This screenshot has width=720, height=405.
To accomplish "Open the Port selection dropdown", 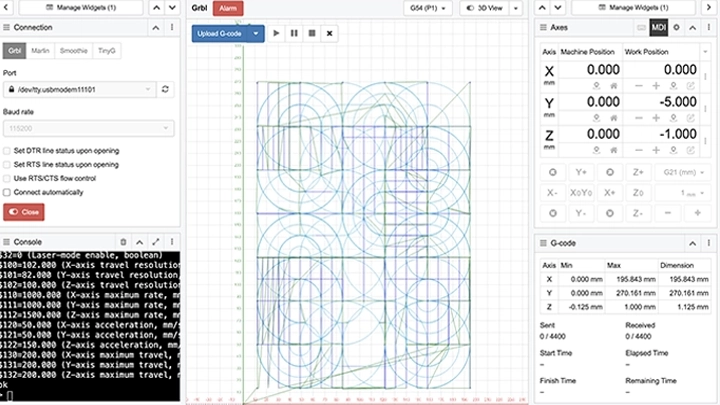I will [80, 89].
